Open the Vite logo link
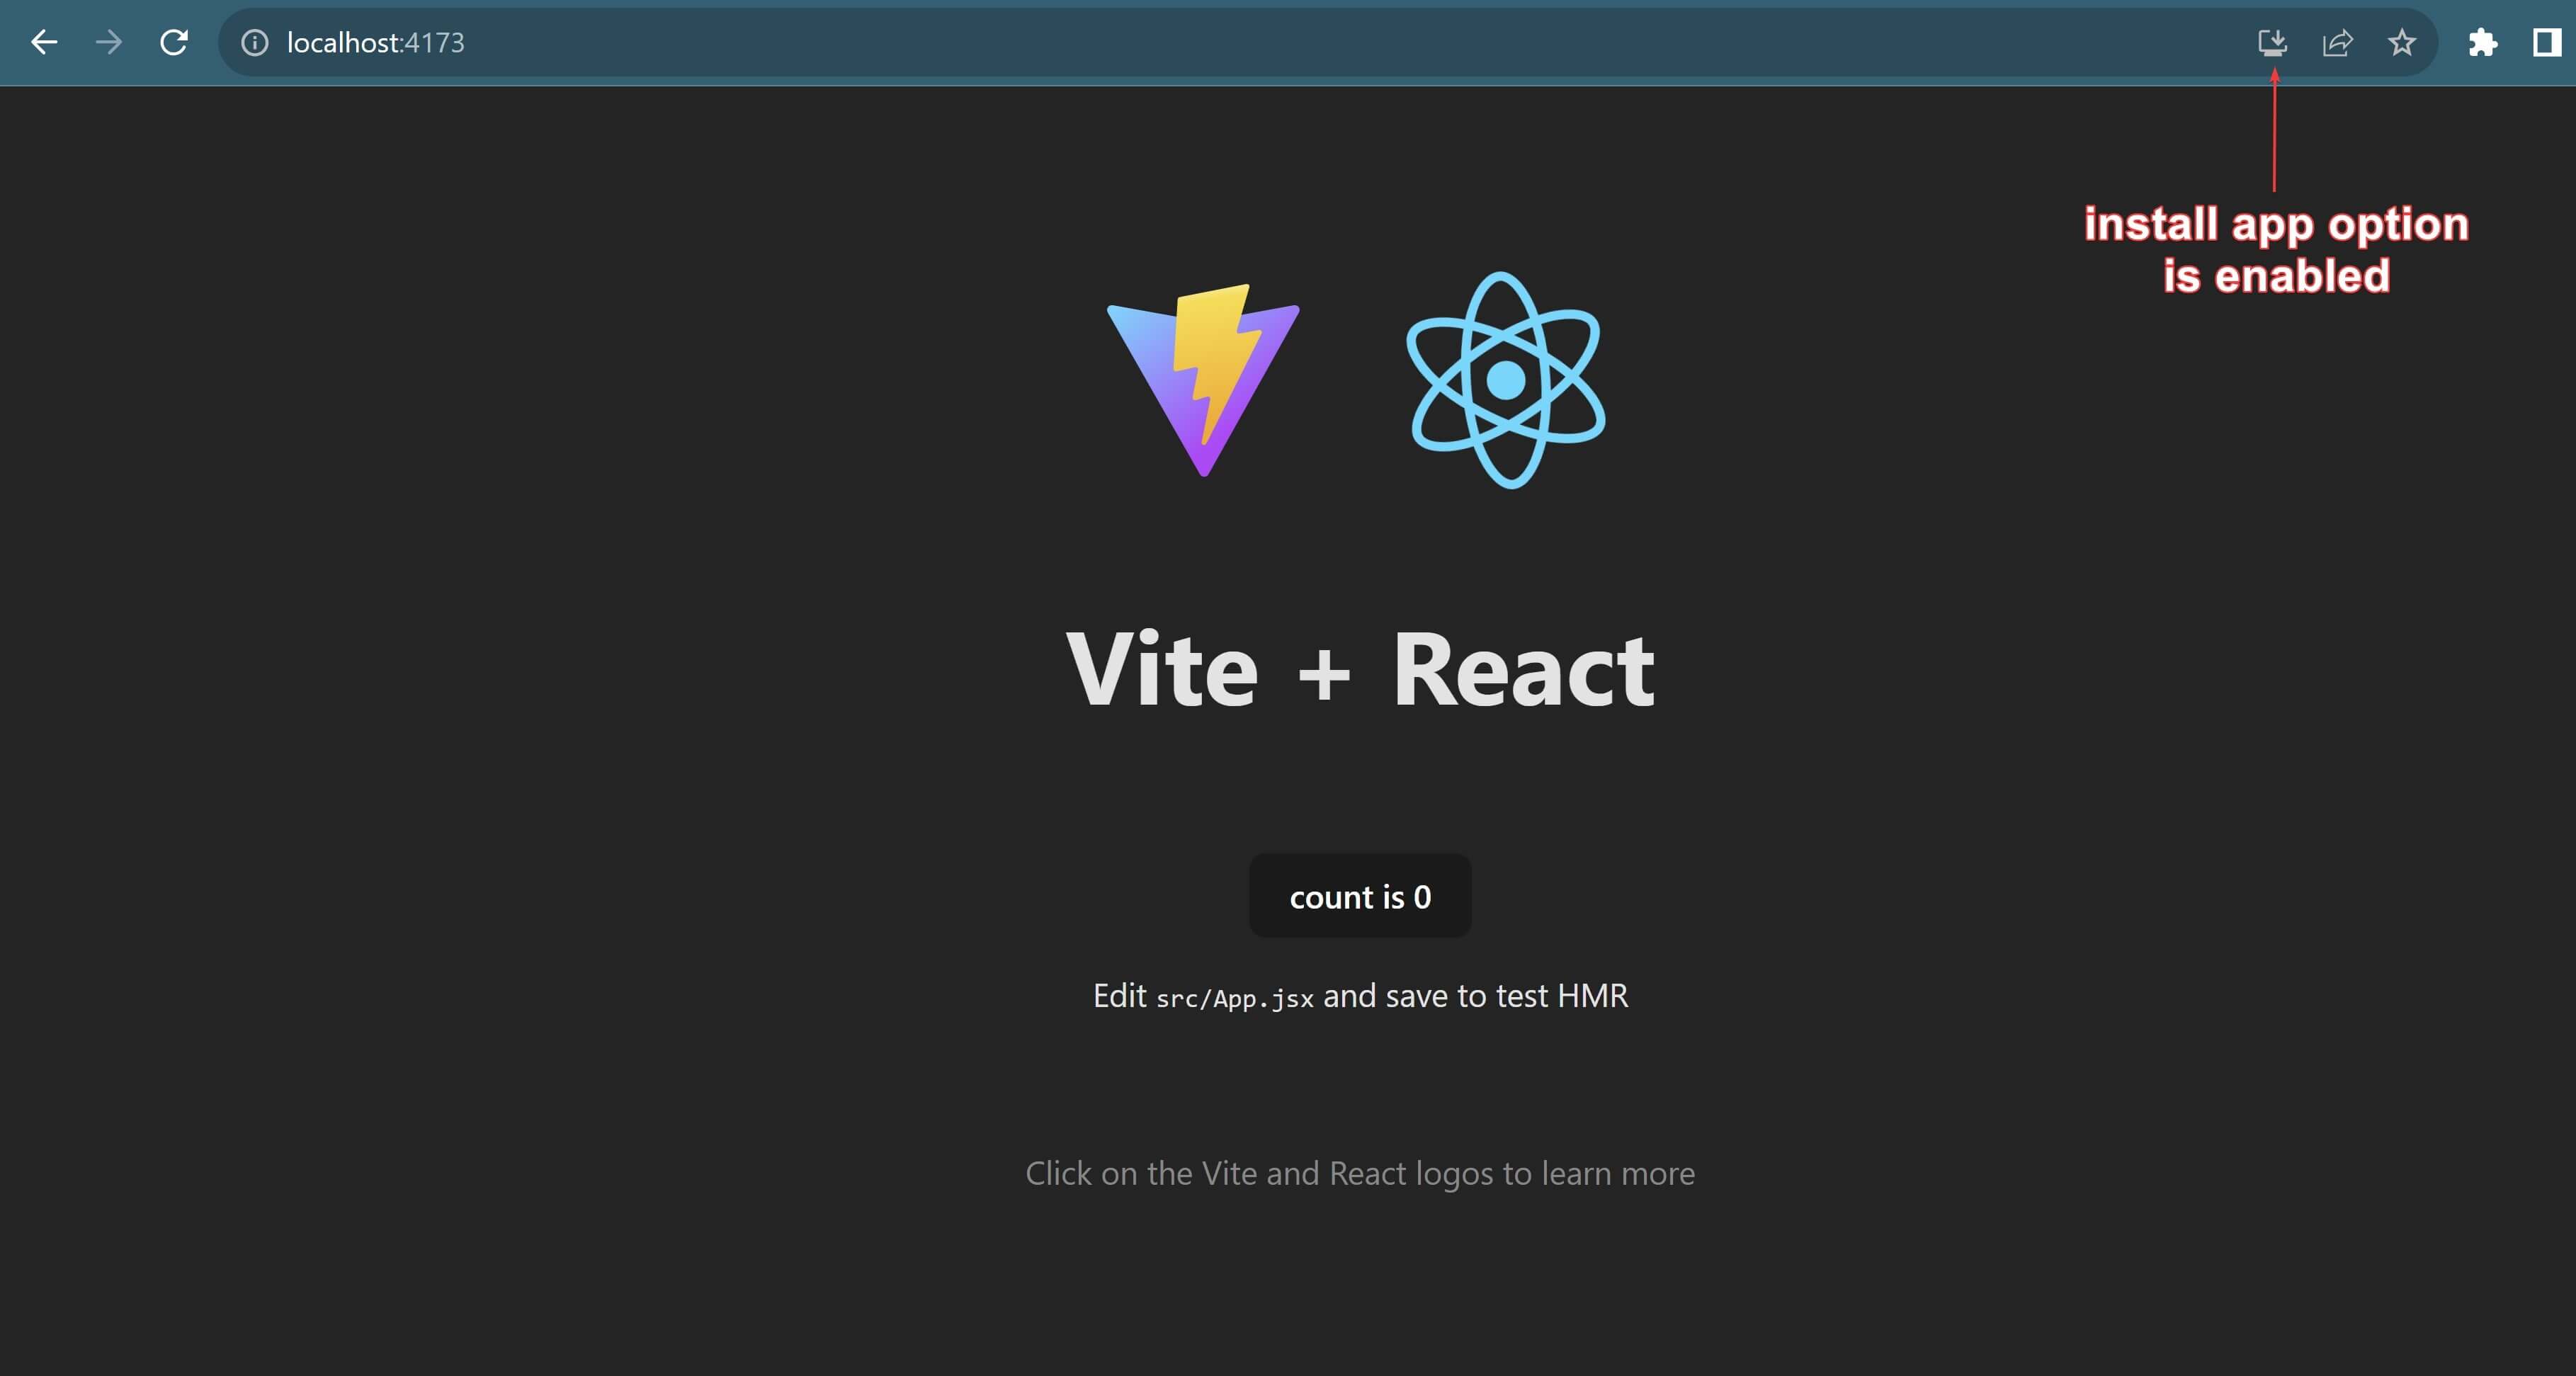The width and height of the screenshot is (2576, 1376). (1203, 380)
